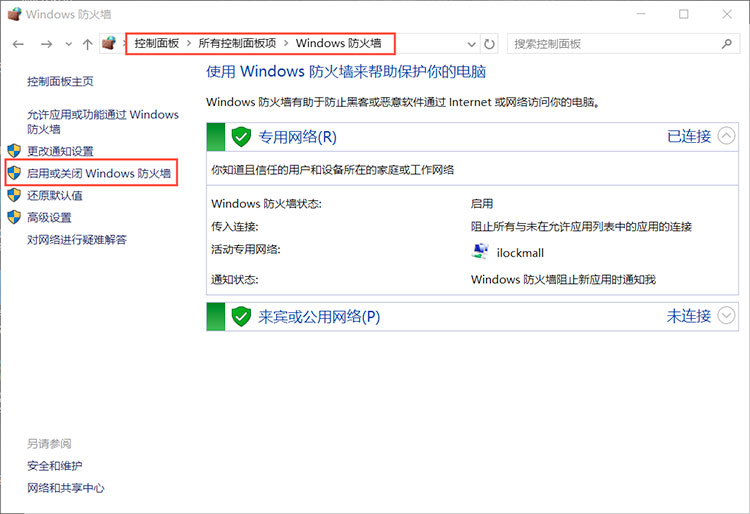750x514 pixels.
Task: Collapse the 专用网络(R) section chevron
Action: point(726,136)
